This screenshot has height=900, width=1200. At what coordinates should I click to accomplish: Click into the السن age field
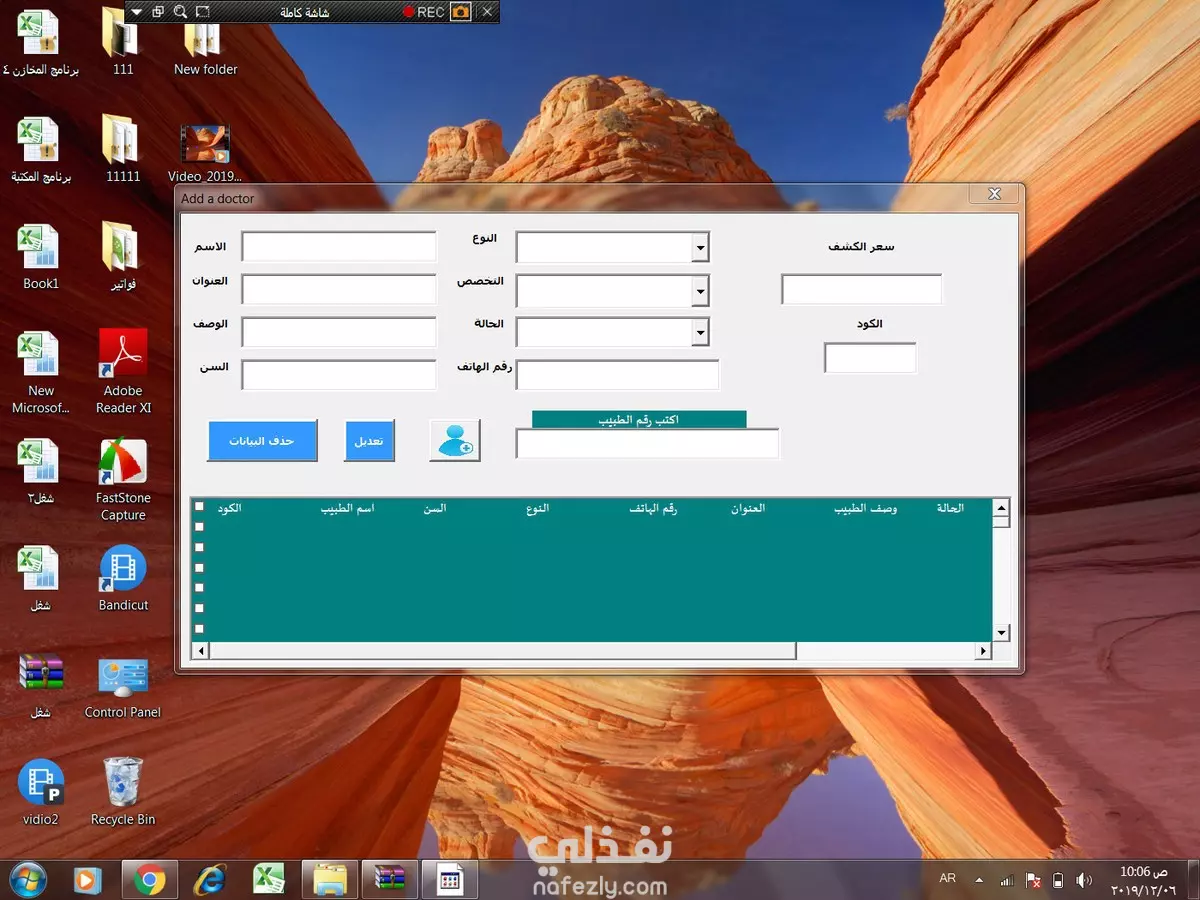(x=339, y=375)
